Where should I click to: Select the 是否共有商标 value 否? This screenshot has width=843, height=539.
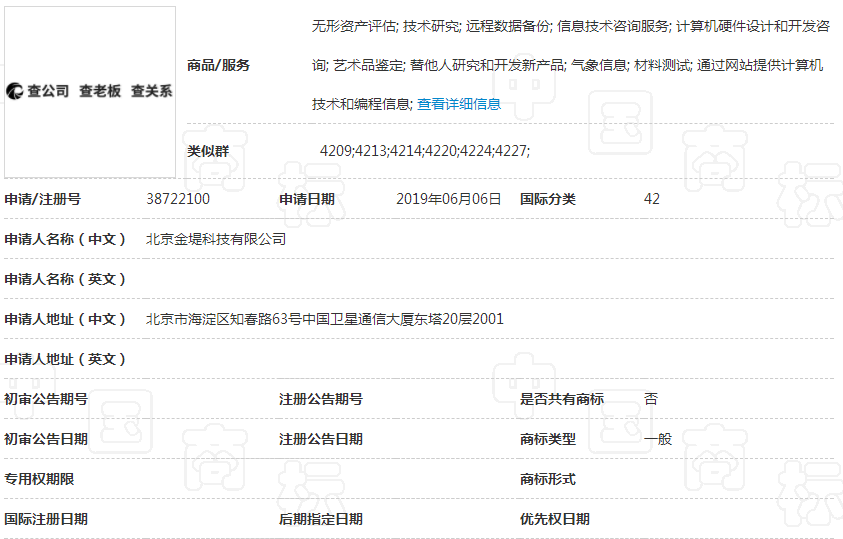tap(651, 399)
